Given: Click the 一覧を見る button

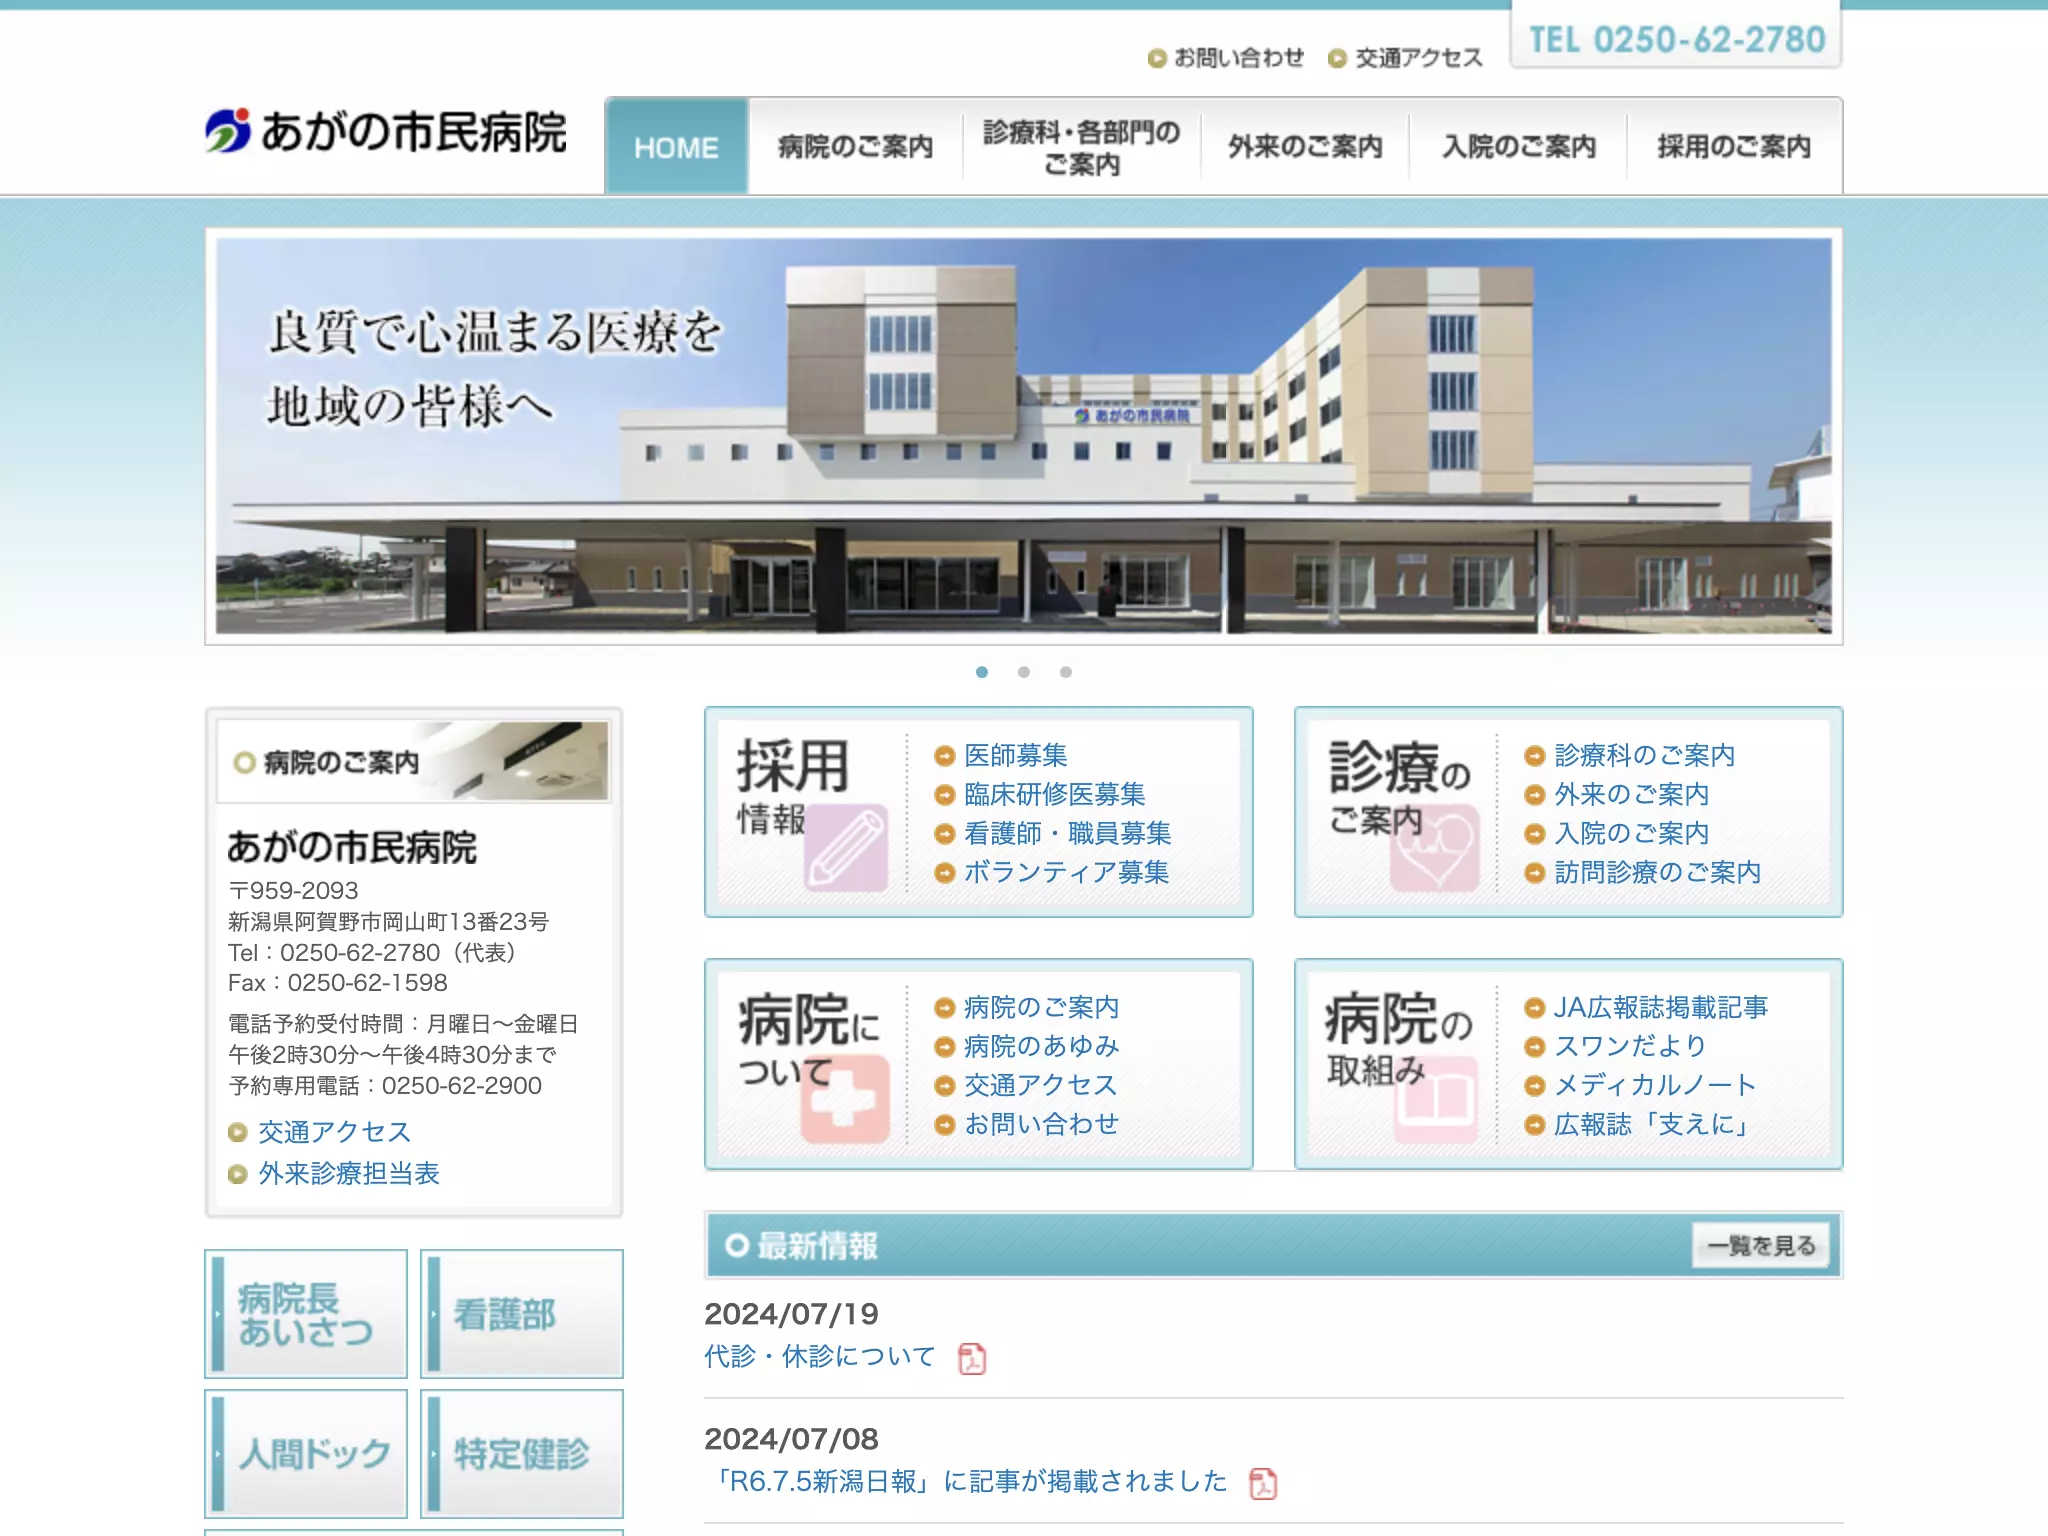Looking at the screenshot, I should [1761, 1245].
